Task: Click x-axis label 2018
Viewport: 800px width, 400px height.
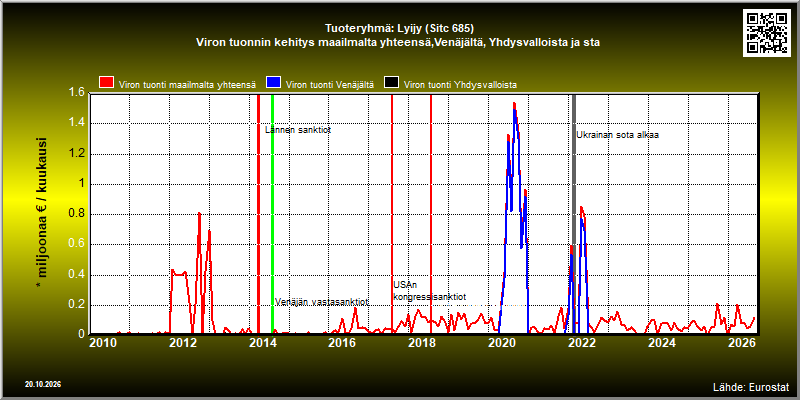Action: point(422,343)
